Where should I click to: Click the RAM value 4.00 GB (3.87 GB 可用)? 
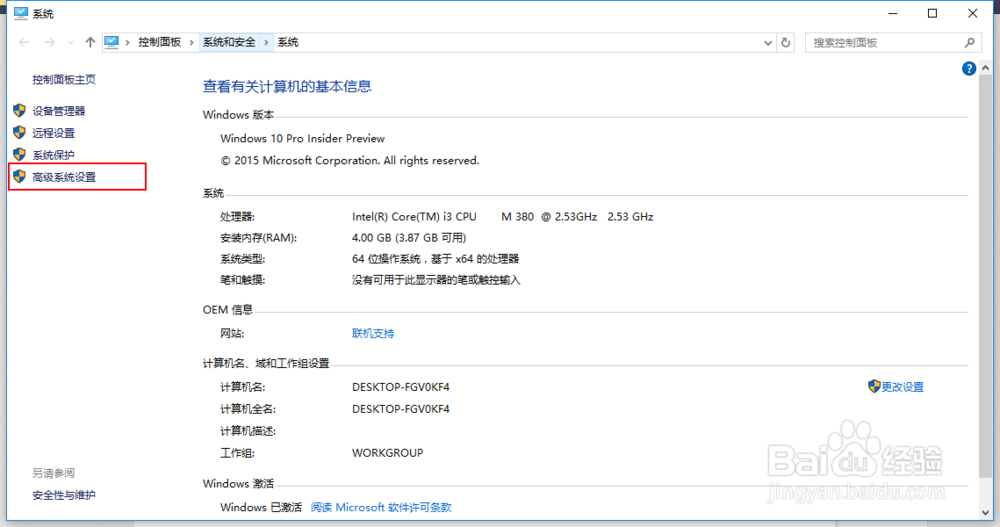(x=409, y=238)
